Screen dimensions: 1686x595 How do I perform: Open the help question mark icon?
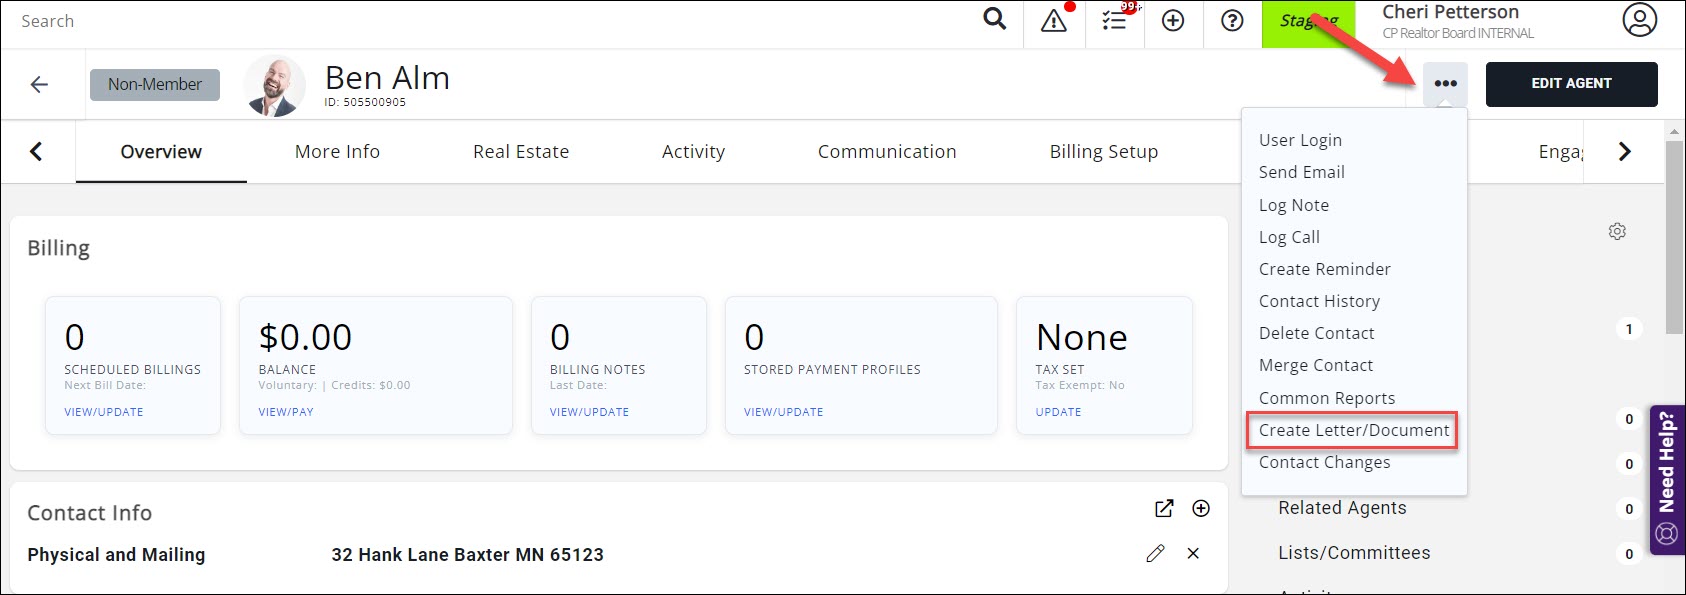point(1232,21)
